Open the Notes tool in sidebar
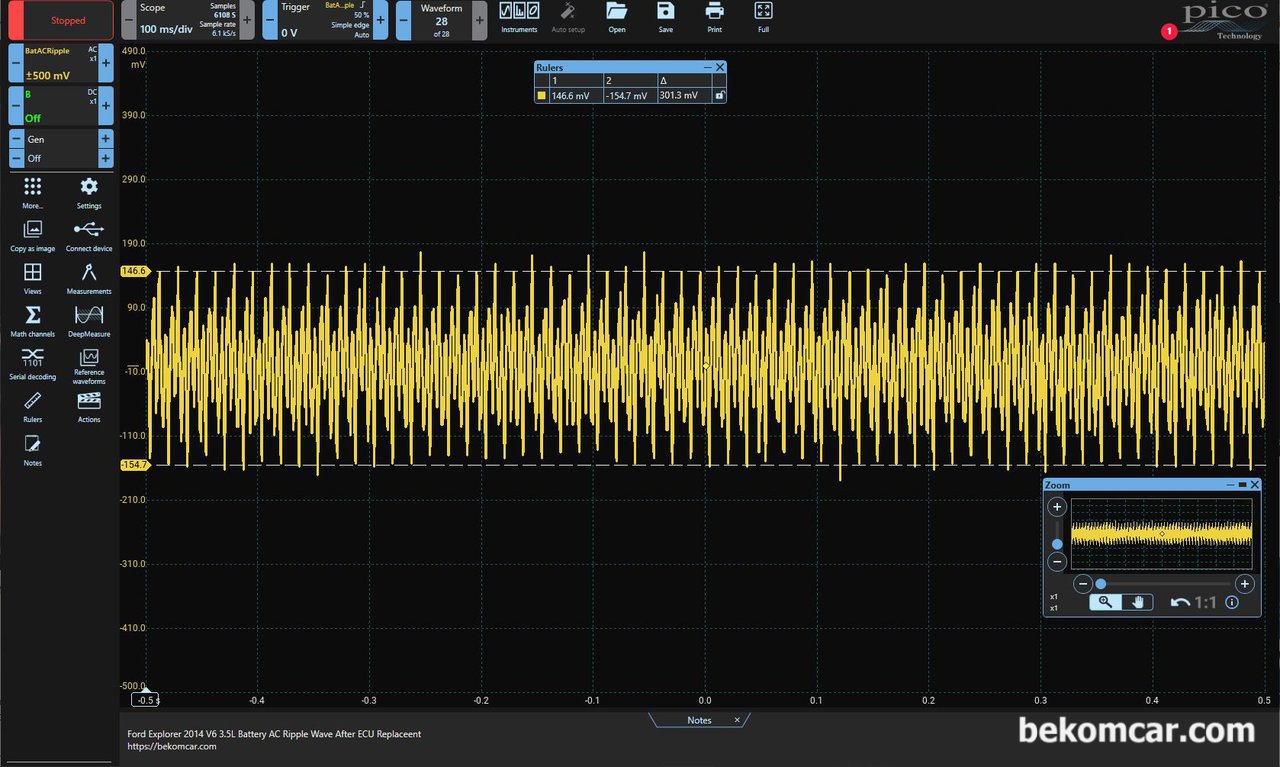 coord(33,449)
